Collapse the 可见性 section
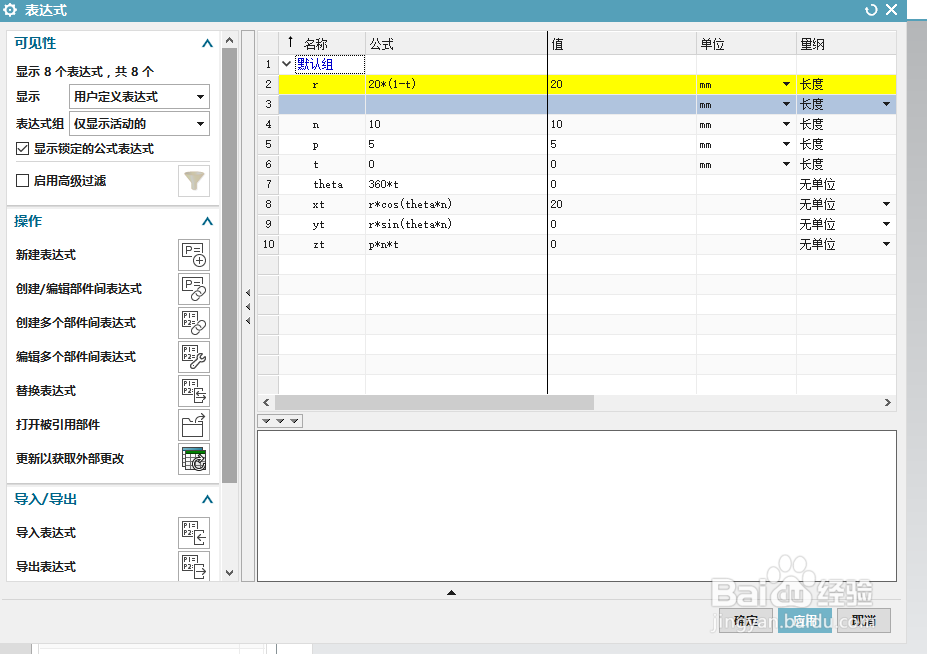The width and height of the screenshot is (927, 654). click(207, 43)
